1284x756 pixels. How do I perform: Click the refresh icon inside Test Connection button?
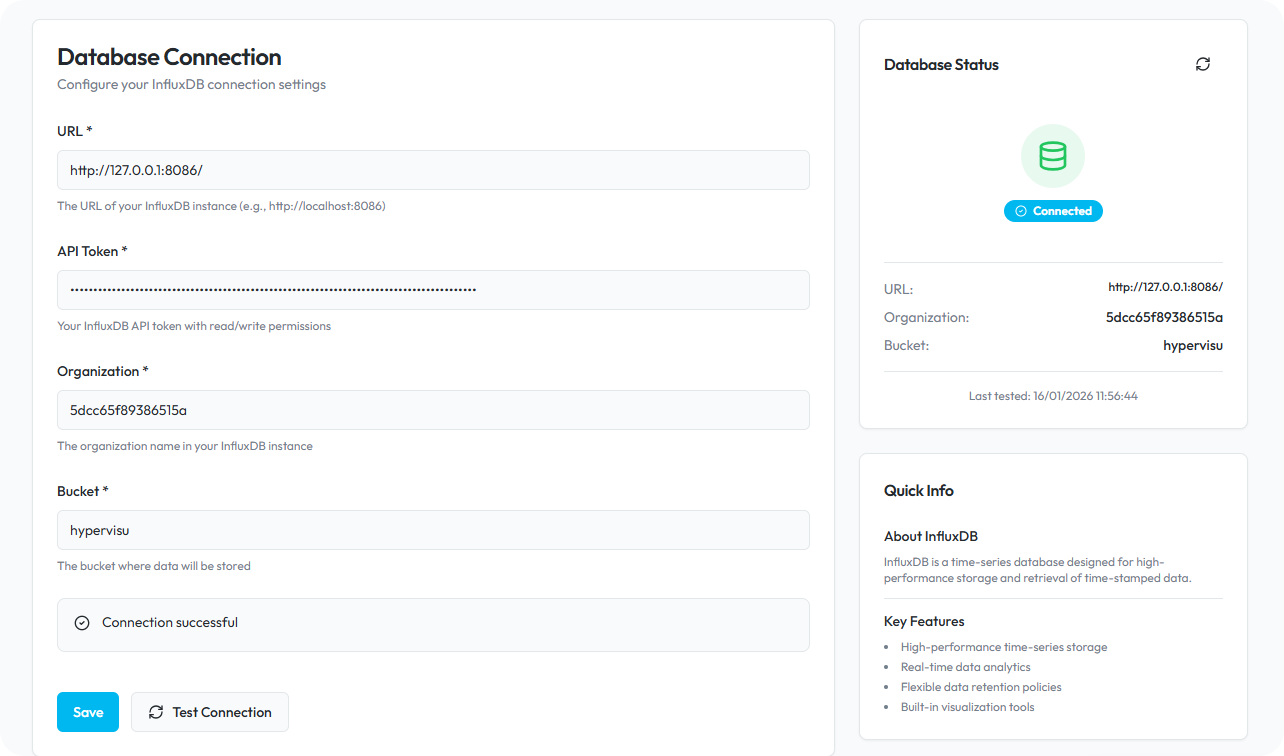point(156,712)
